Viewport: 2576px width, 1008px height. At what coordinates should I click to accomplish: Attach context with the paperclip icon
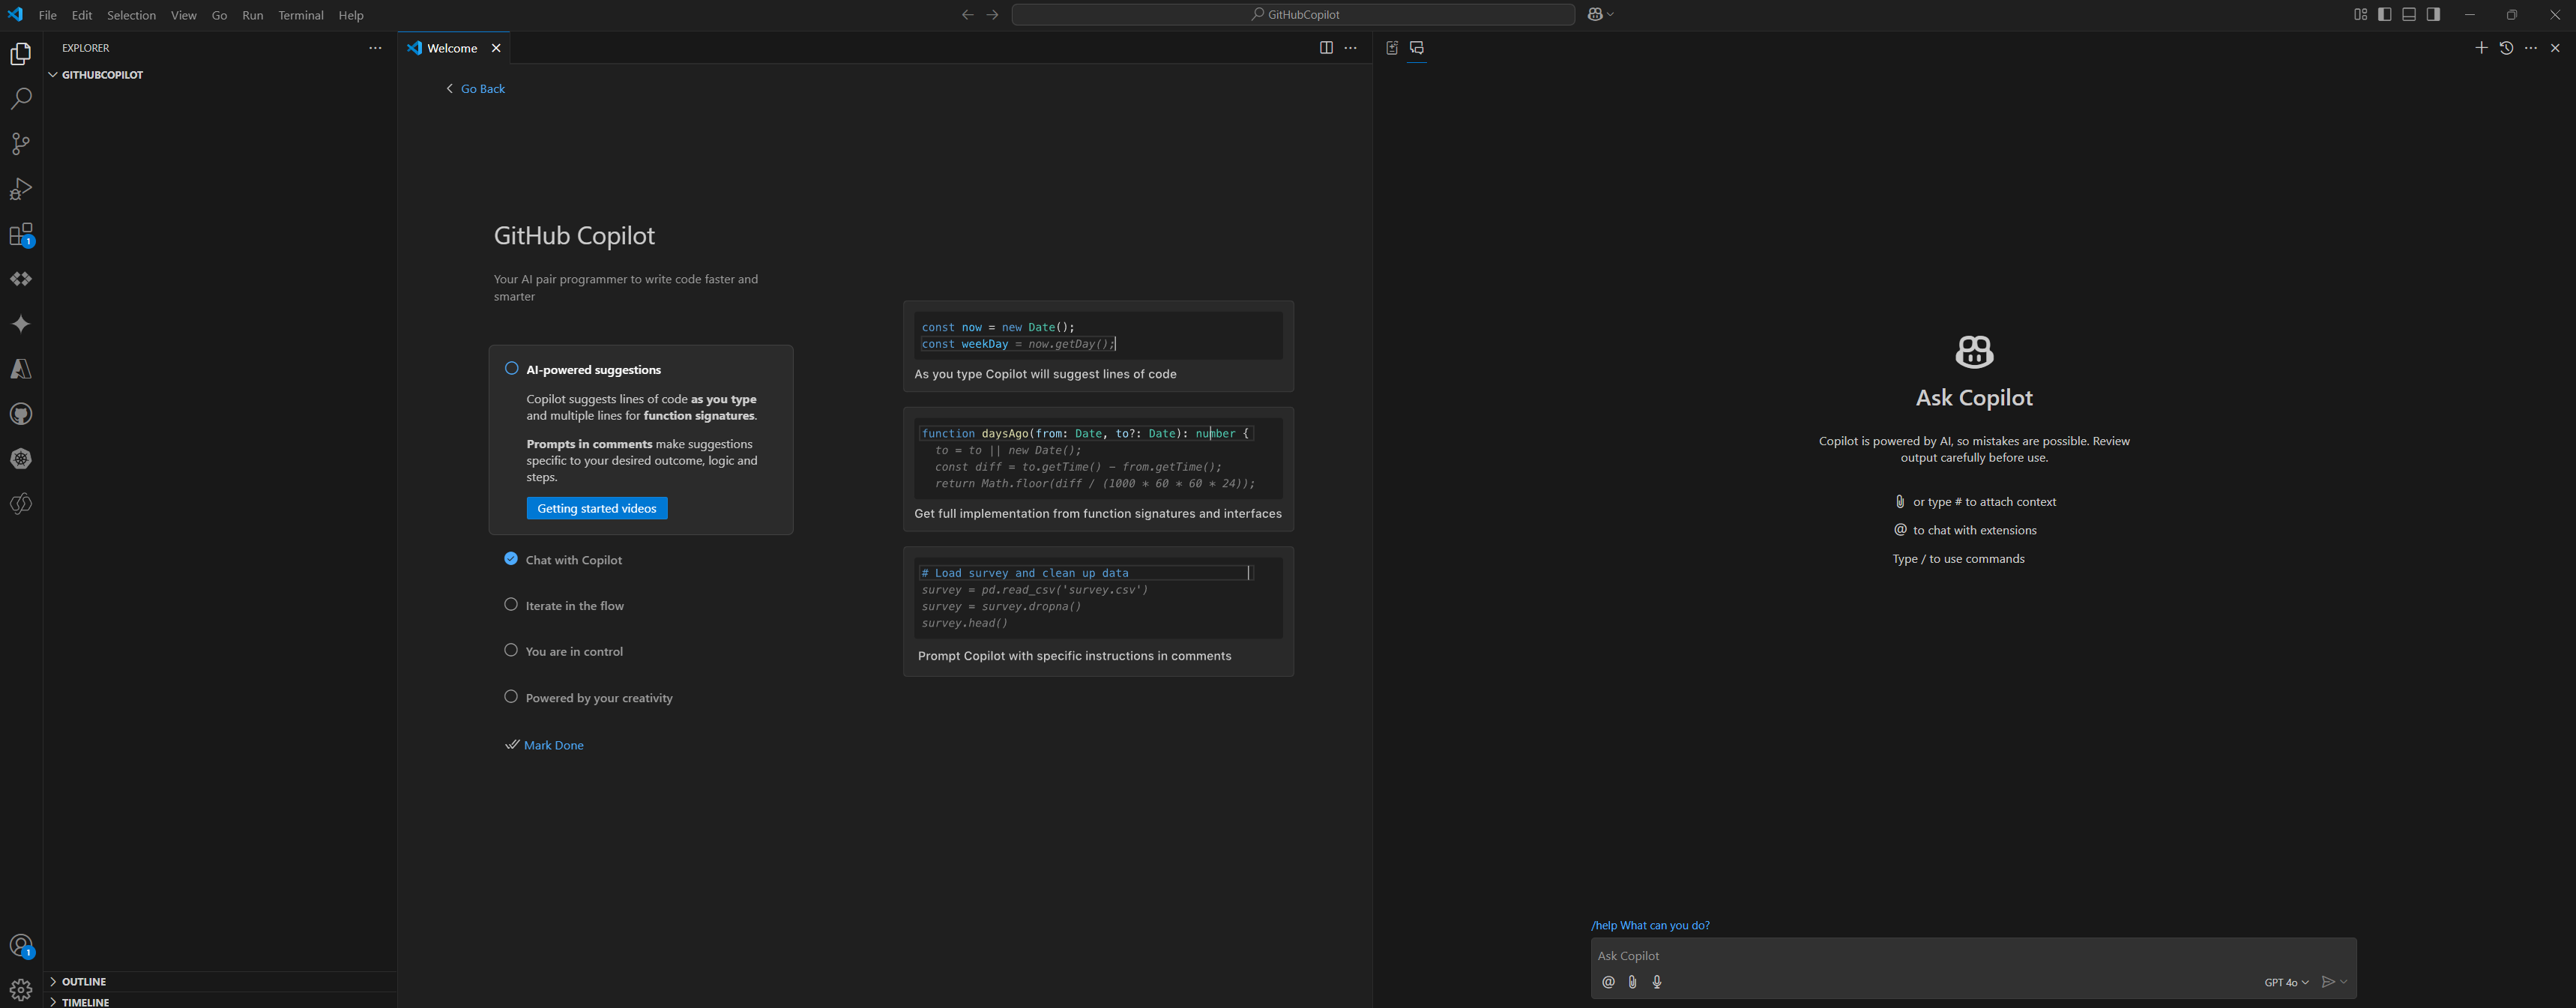click(1632, 982)
